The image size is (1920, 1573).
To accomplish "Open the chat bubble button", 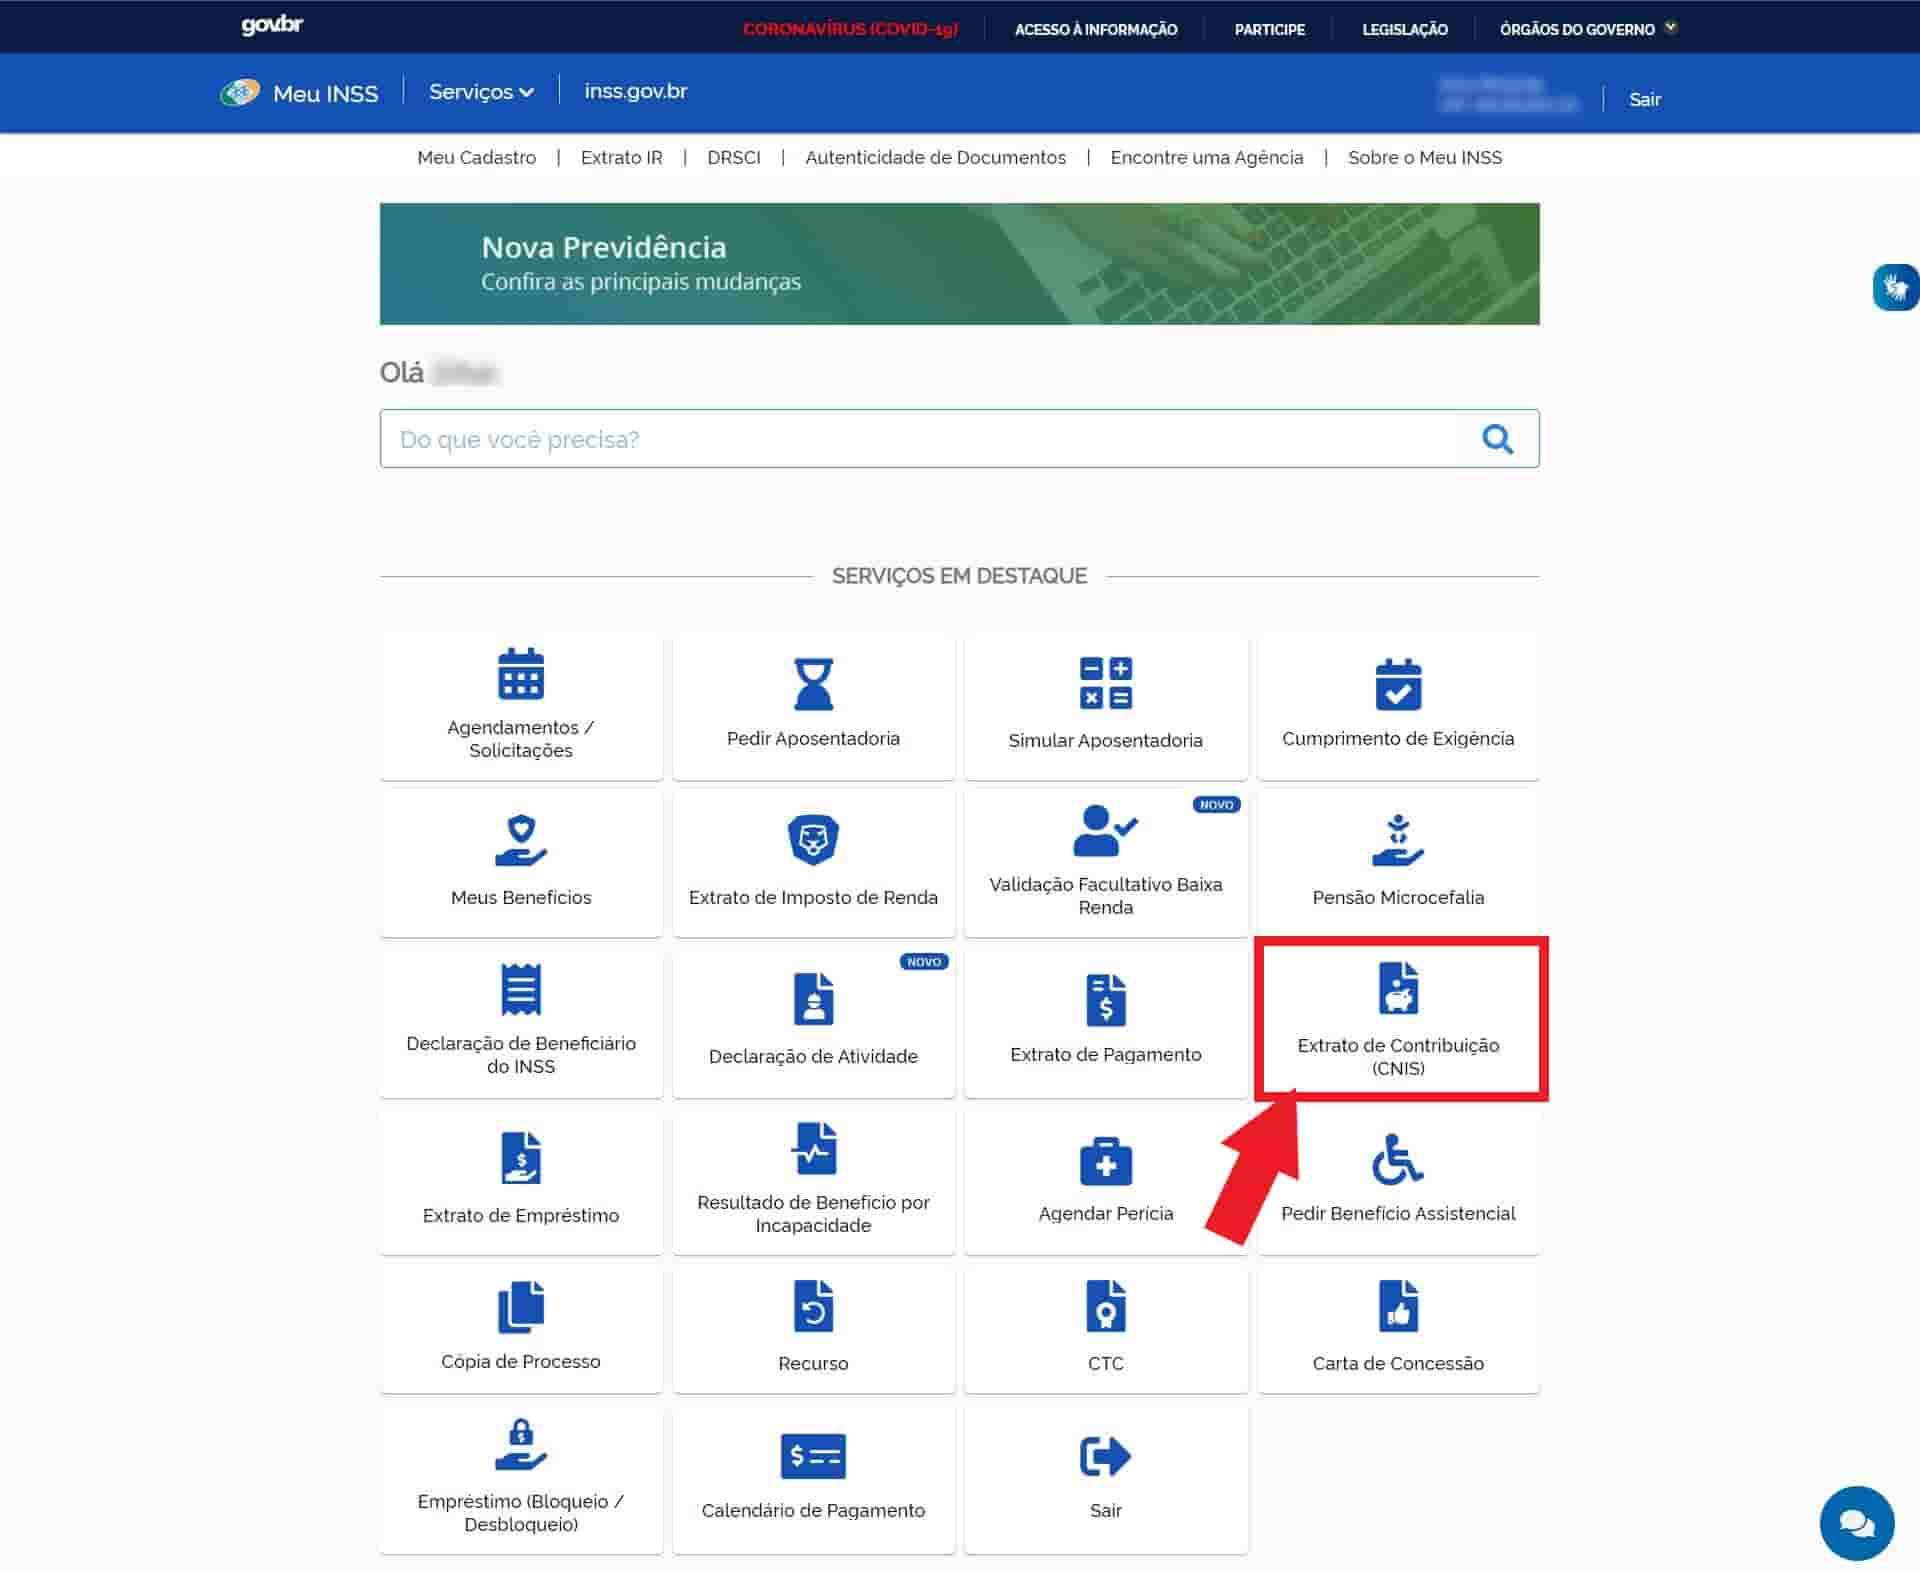I will point(1857,1523).
